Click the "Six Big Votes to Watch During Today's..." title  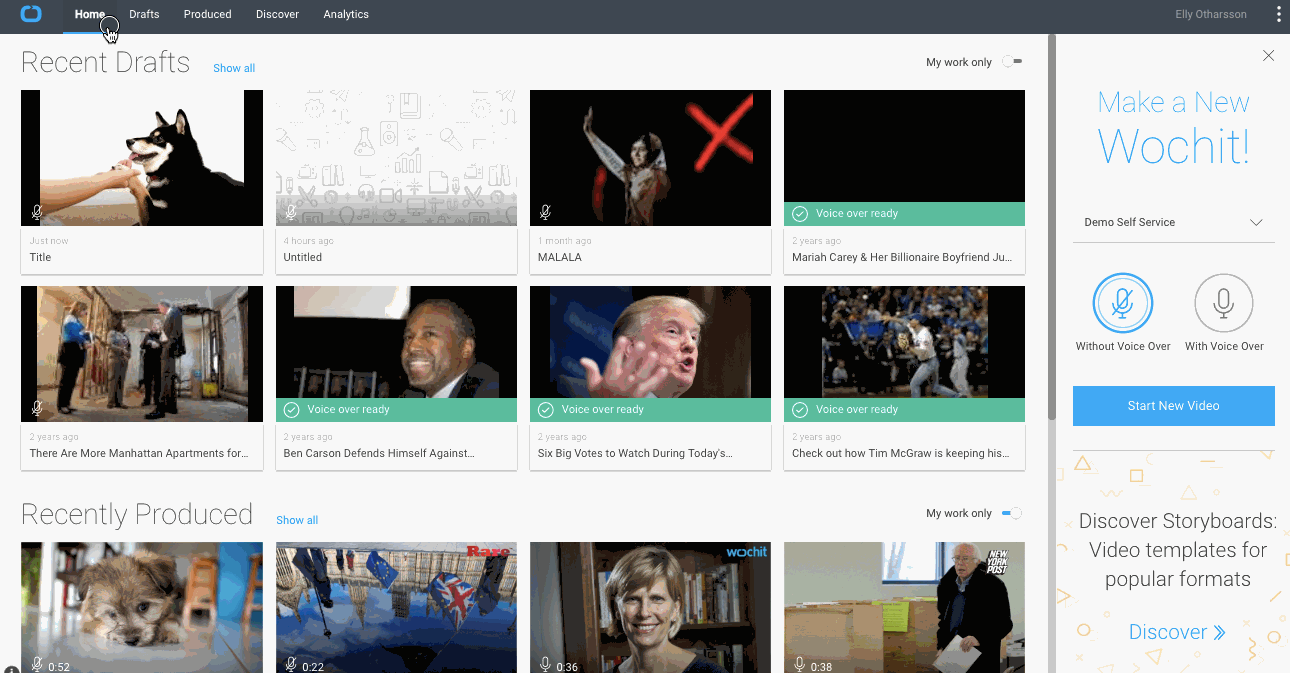pyautogui.click(x=635, y=453)
